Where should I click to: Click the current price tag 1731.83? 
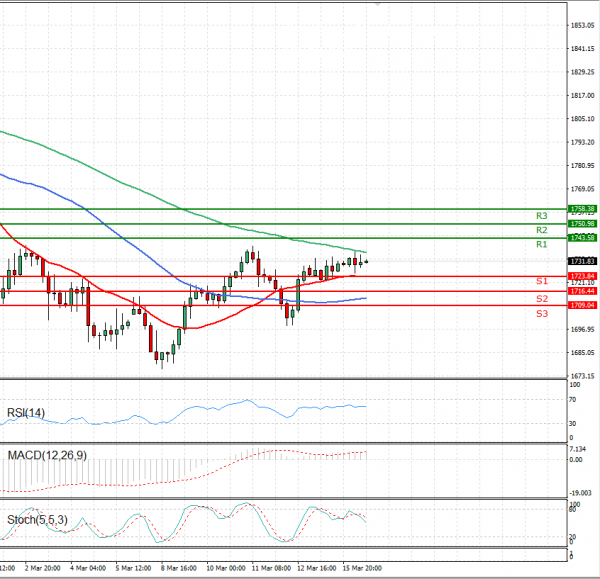pyautogui.click(x=582, y=261)
